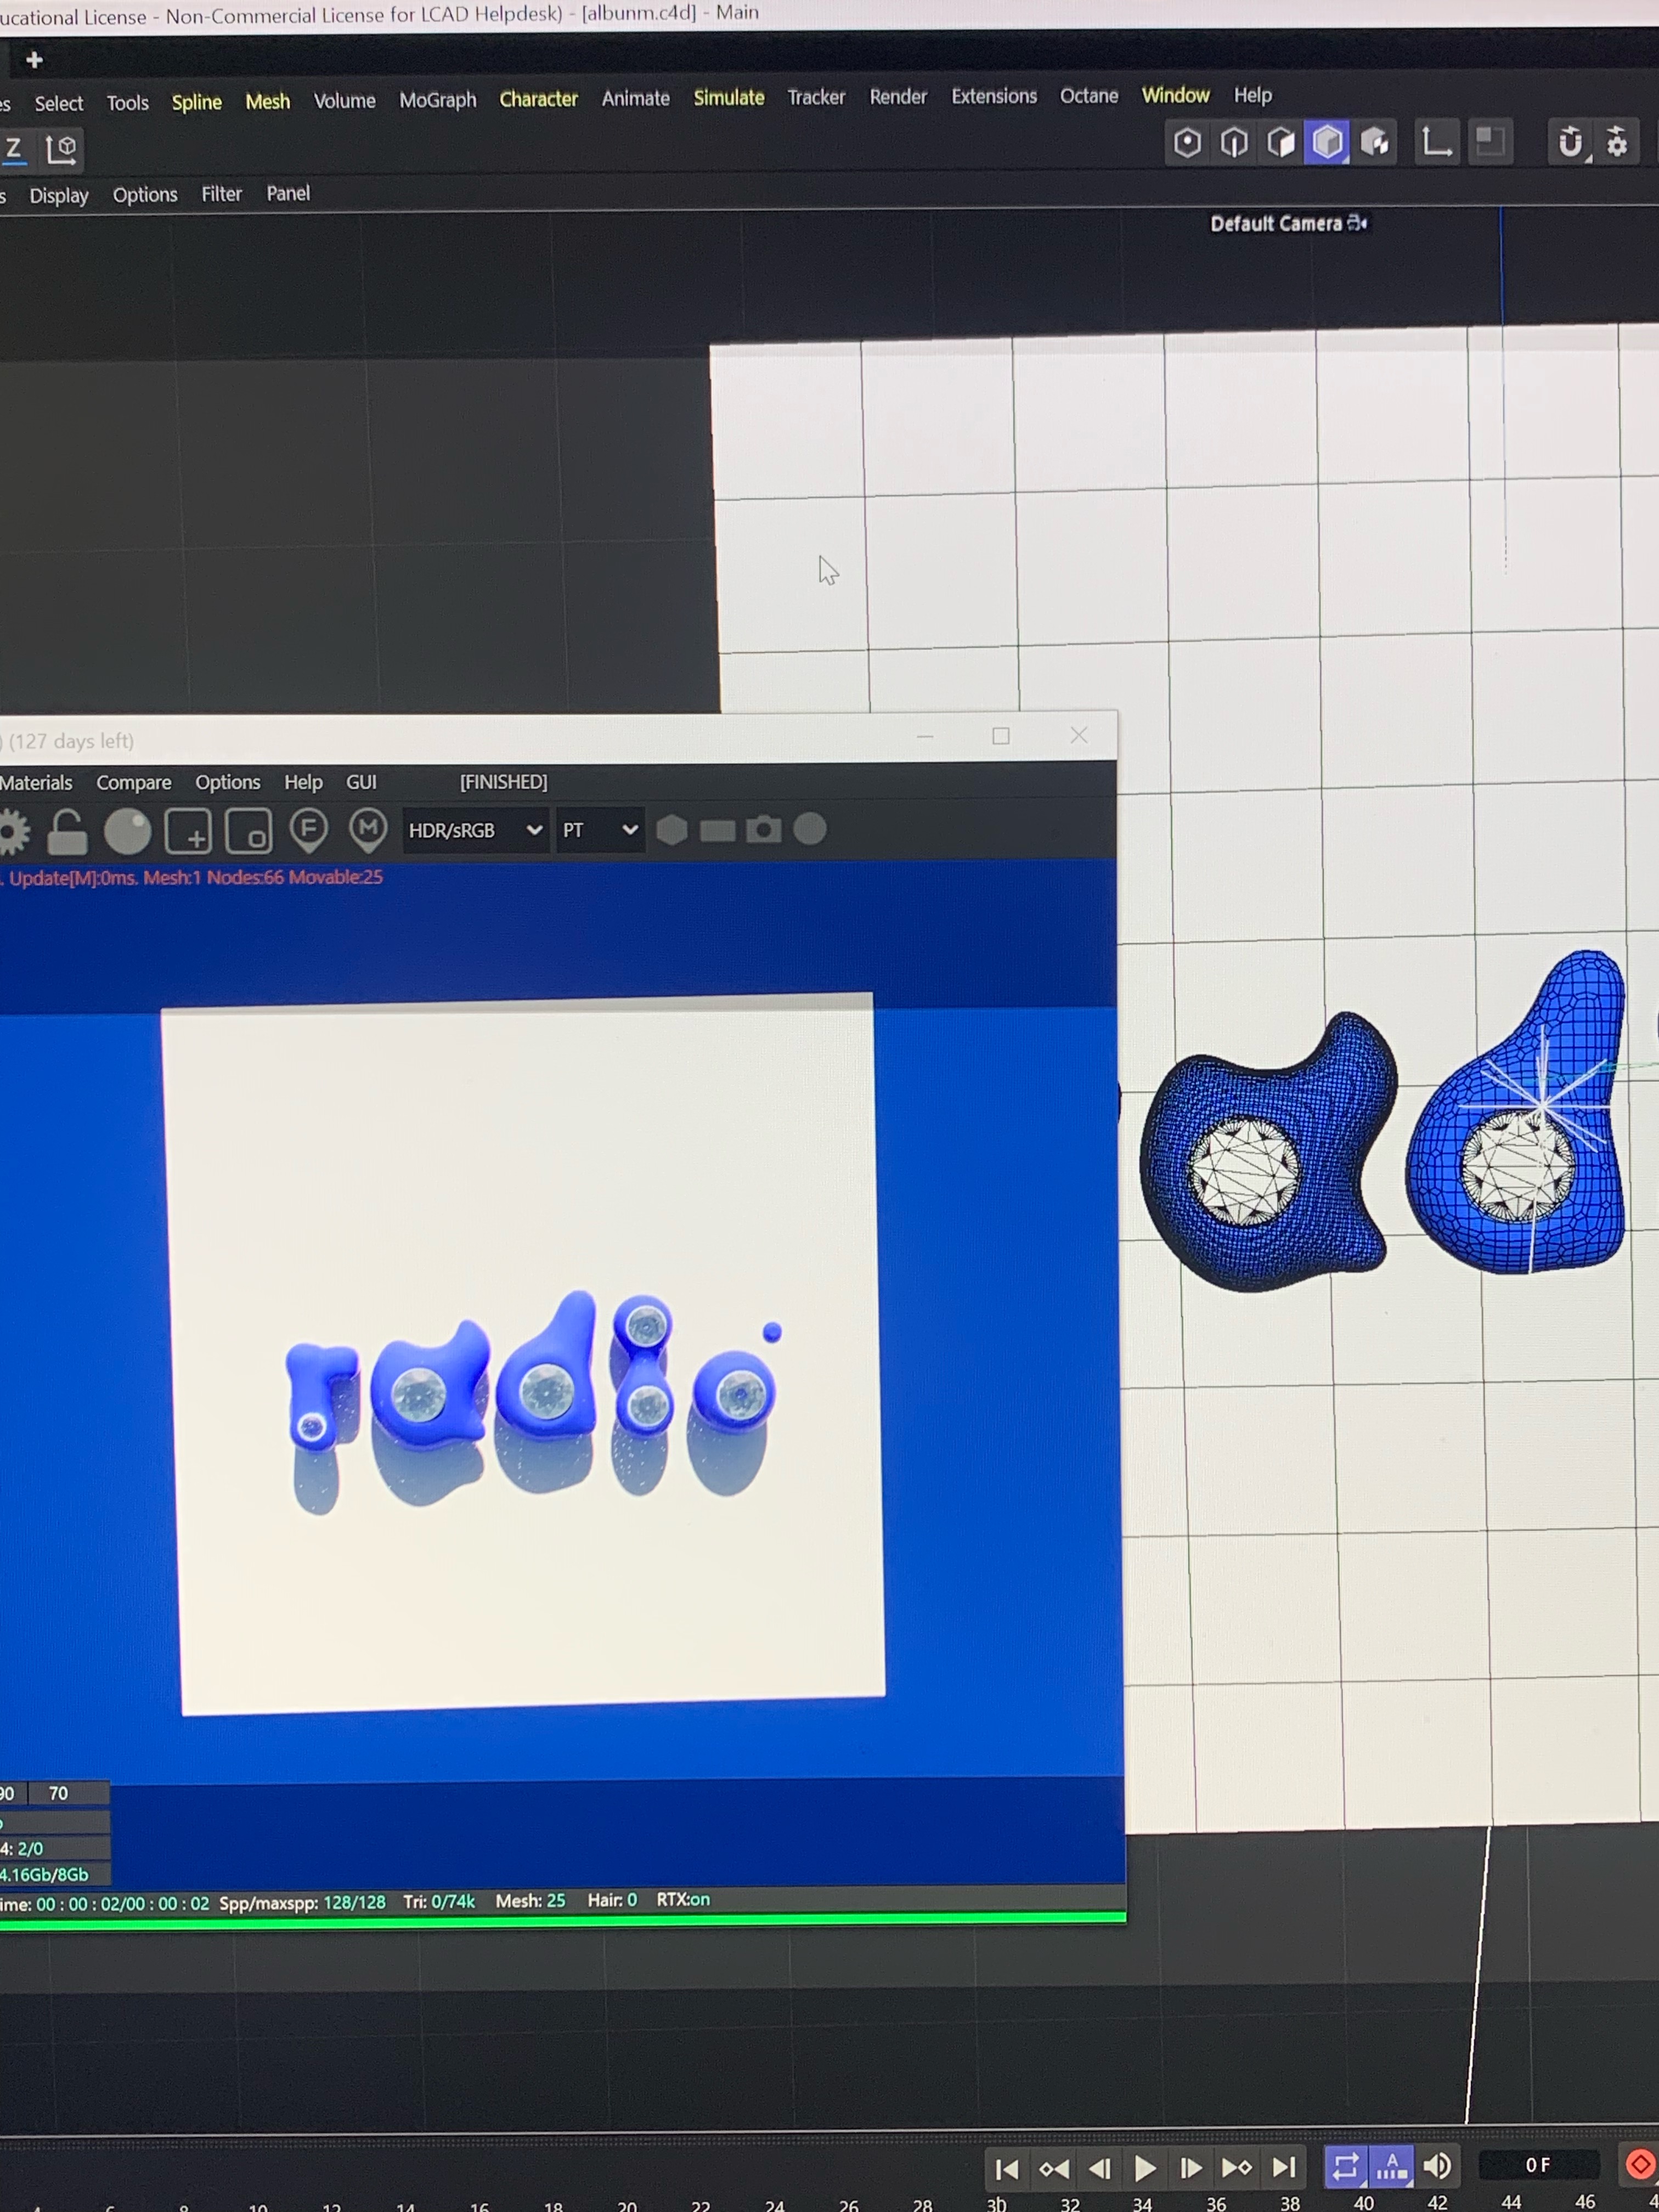Jump to the end of animation
This screenshot has width=1659, height=2212.
coord(1284,2167)
